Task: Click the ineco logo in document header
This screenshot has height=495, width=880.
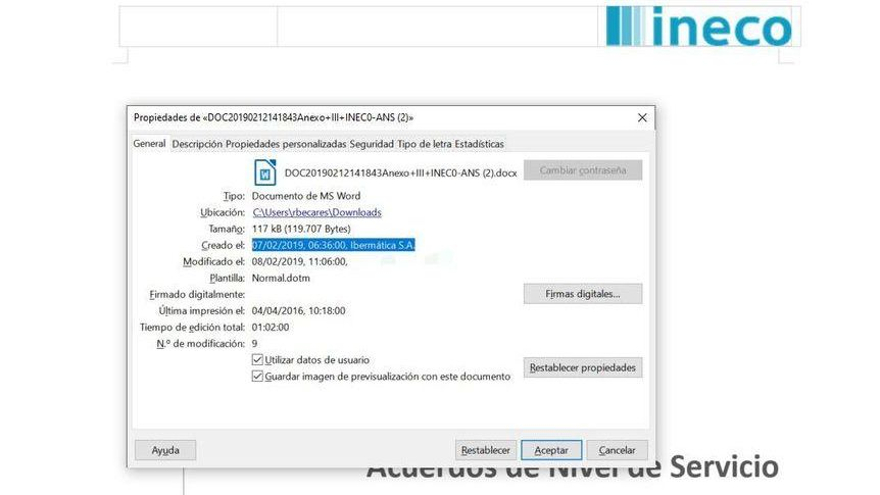Action: click(699, 26)
